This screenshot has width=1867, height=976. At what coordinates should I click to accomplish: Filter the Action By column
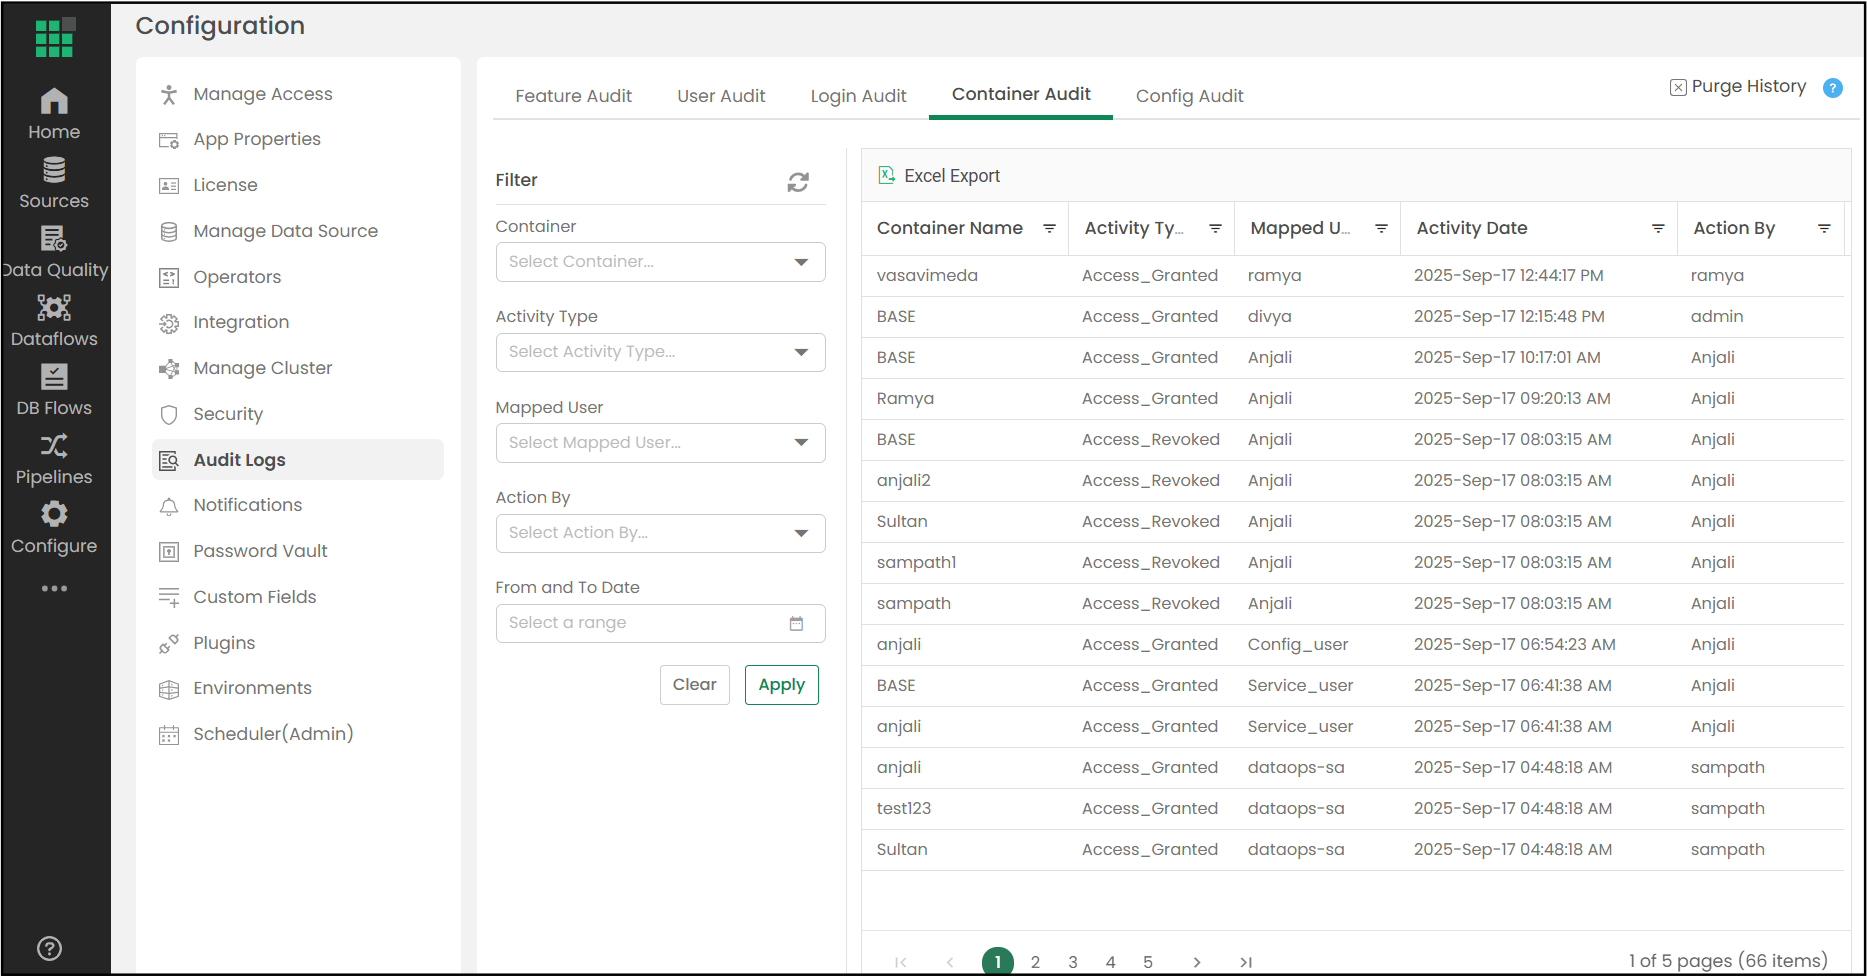click(x=1824, y=228)
